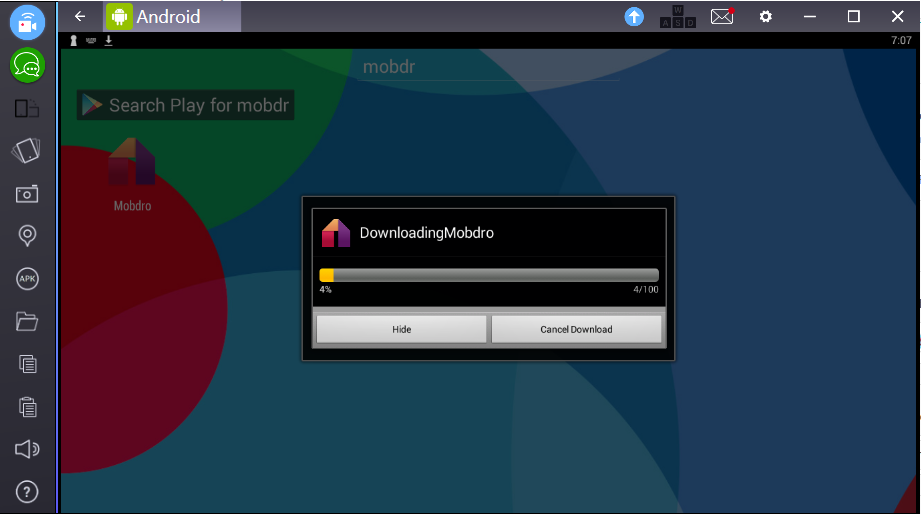Click the 7:07 clock in status bar

901,40
